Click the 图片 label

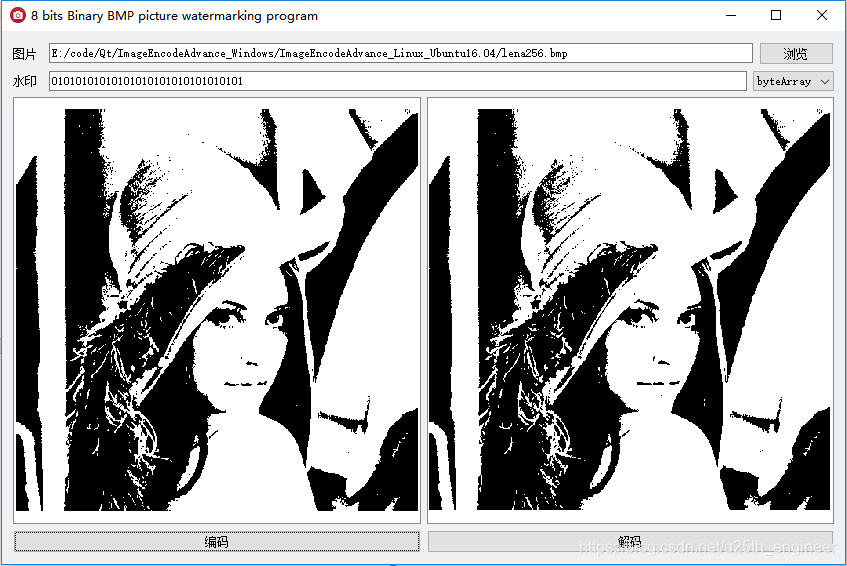pos(24,54)
